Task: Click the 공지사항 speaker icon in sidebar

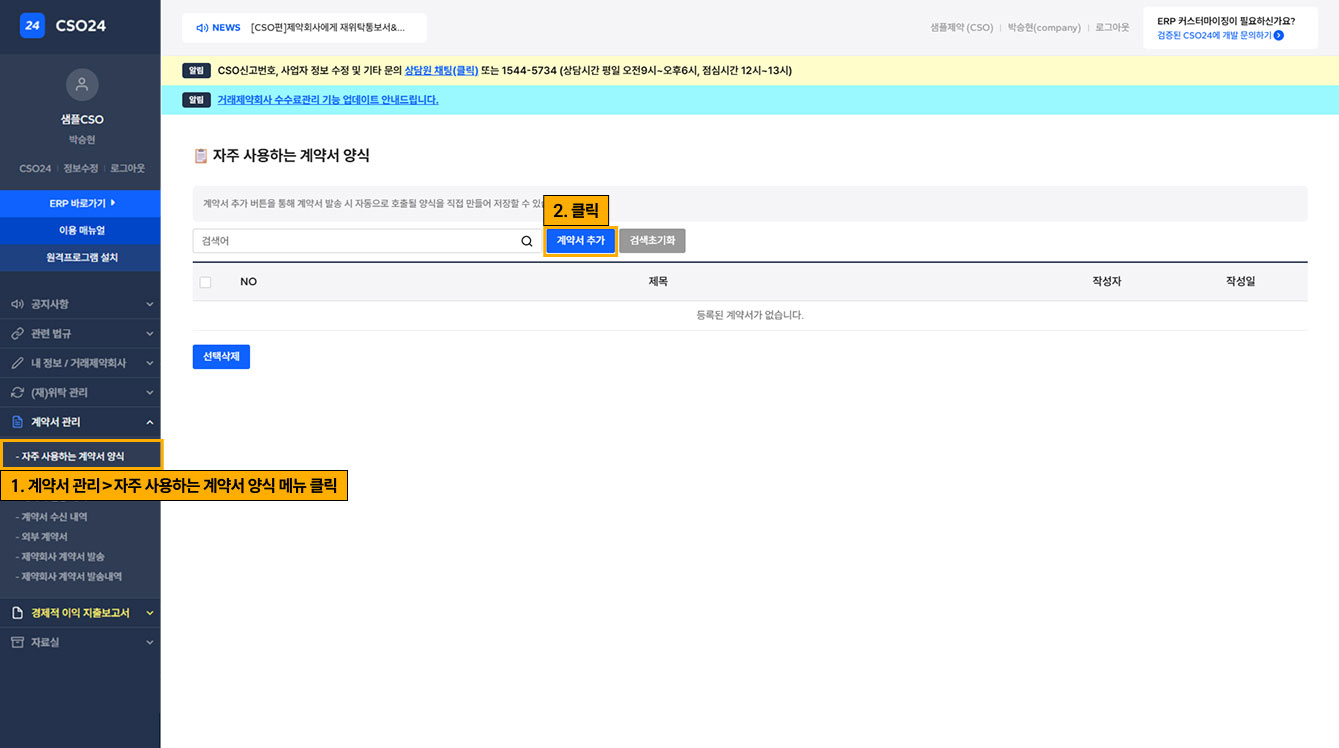Action: point(17,304)
